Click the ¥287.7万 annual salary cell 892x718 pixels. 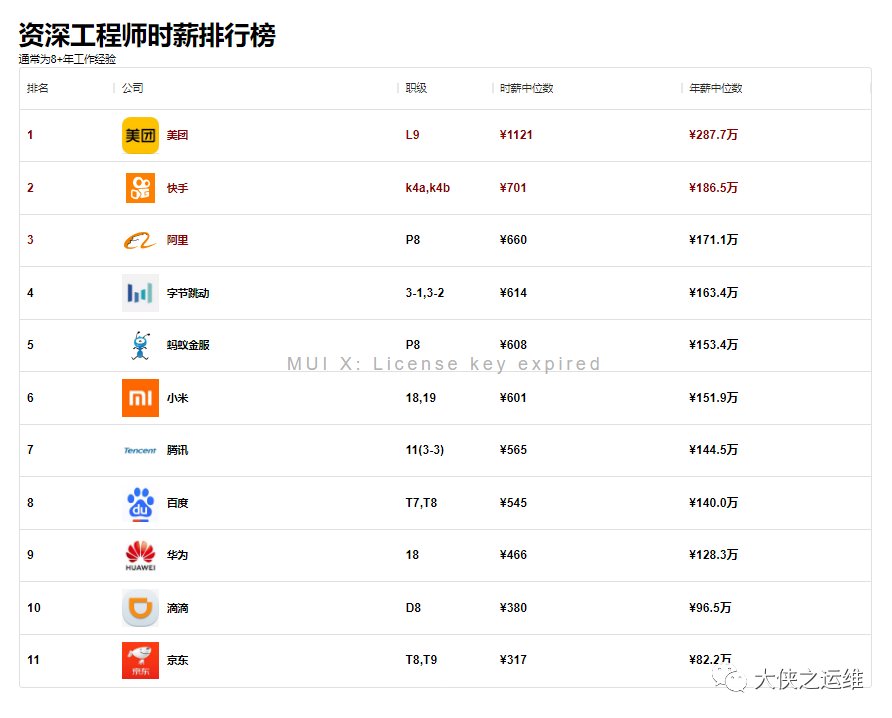point(713,135)
